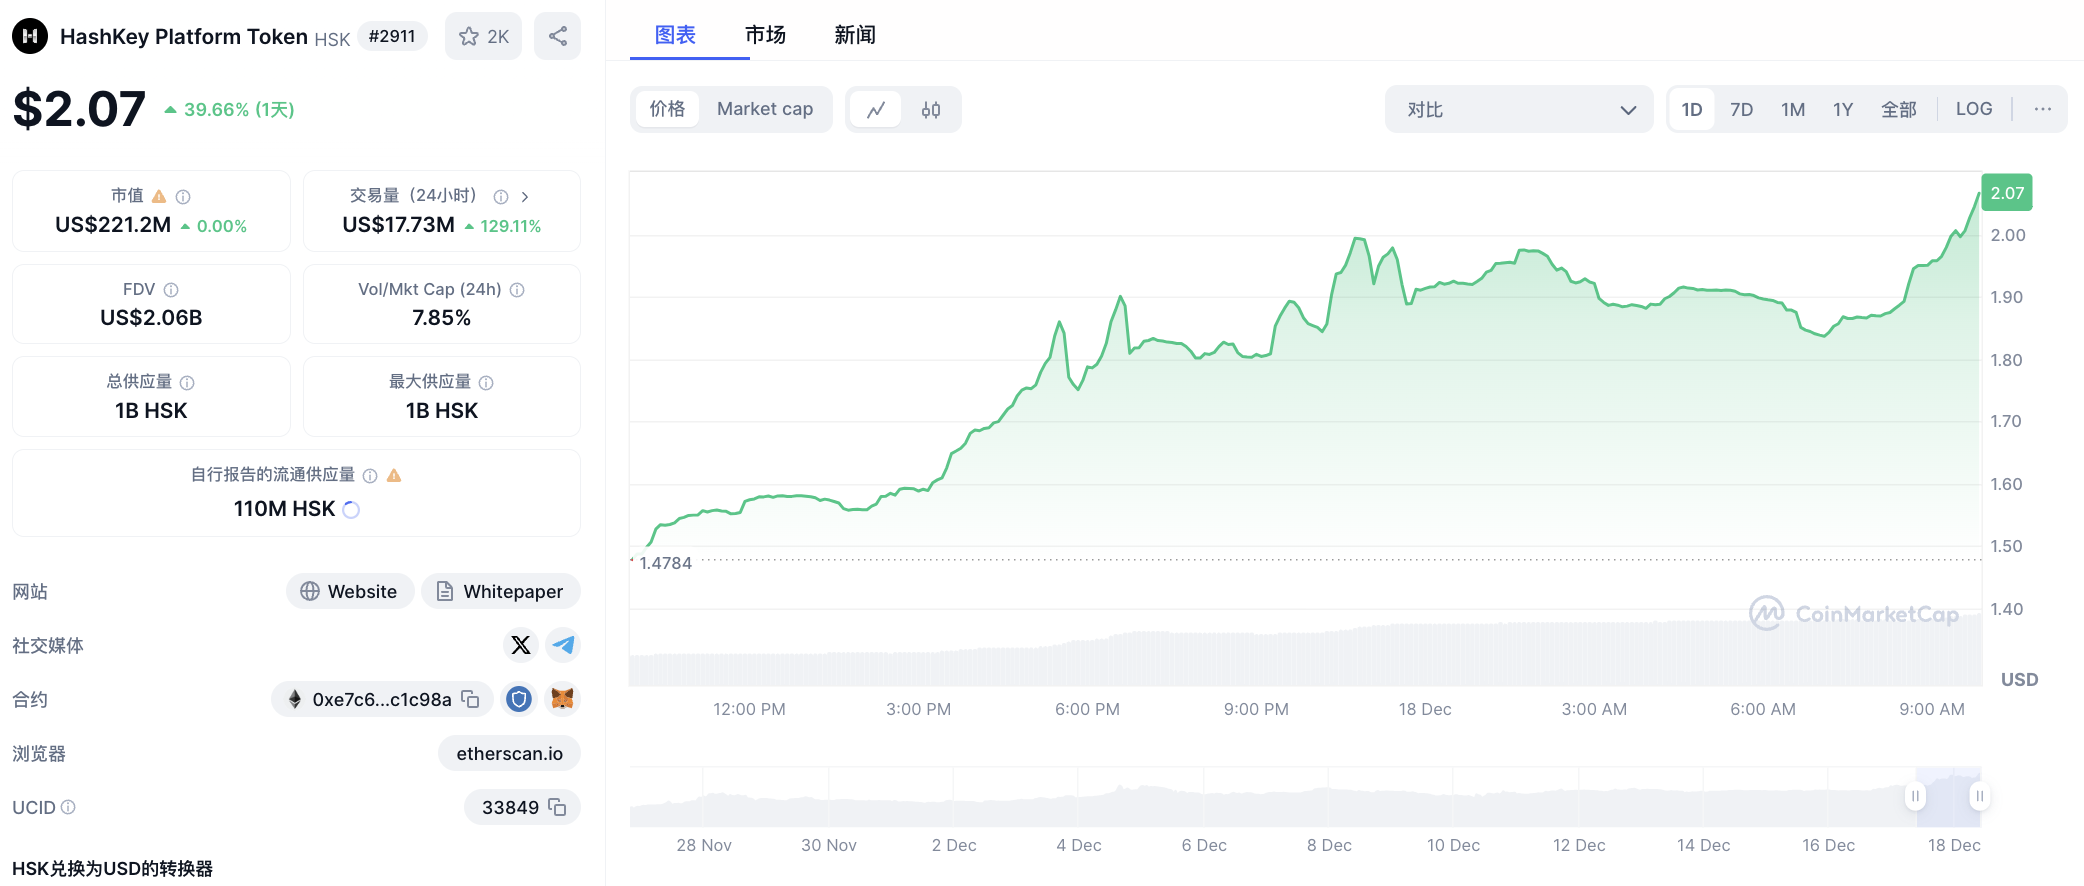Image resolution: width=2084 pixels, height=886 pixels.
Task: Click the 2.07 current price label
Action: pos(2007,193)
